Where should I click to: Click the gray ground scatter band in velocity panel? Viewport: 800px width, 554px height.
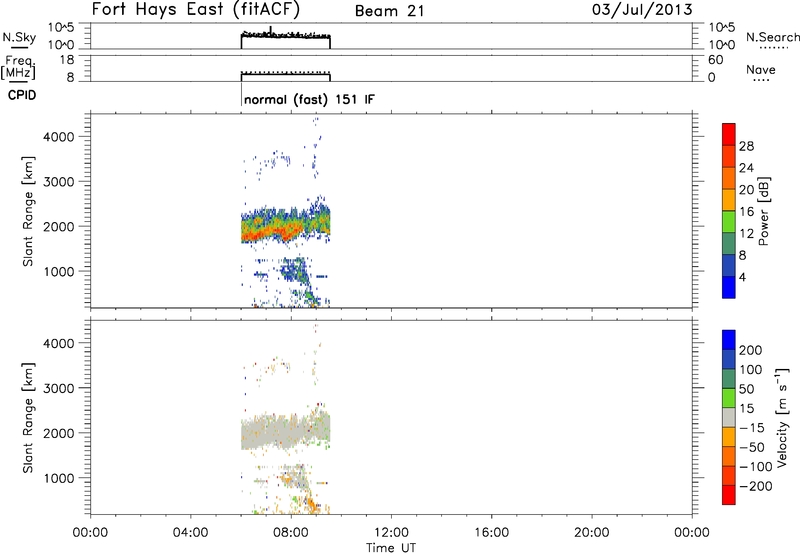286,432
